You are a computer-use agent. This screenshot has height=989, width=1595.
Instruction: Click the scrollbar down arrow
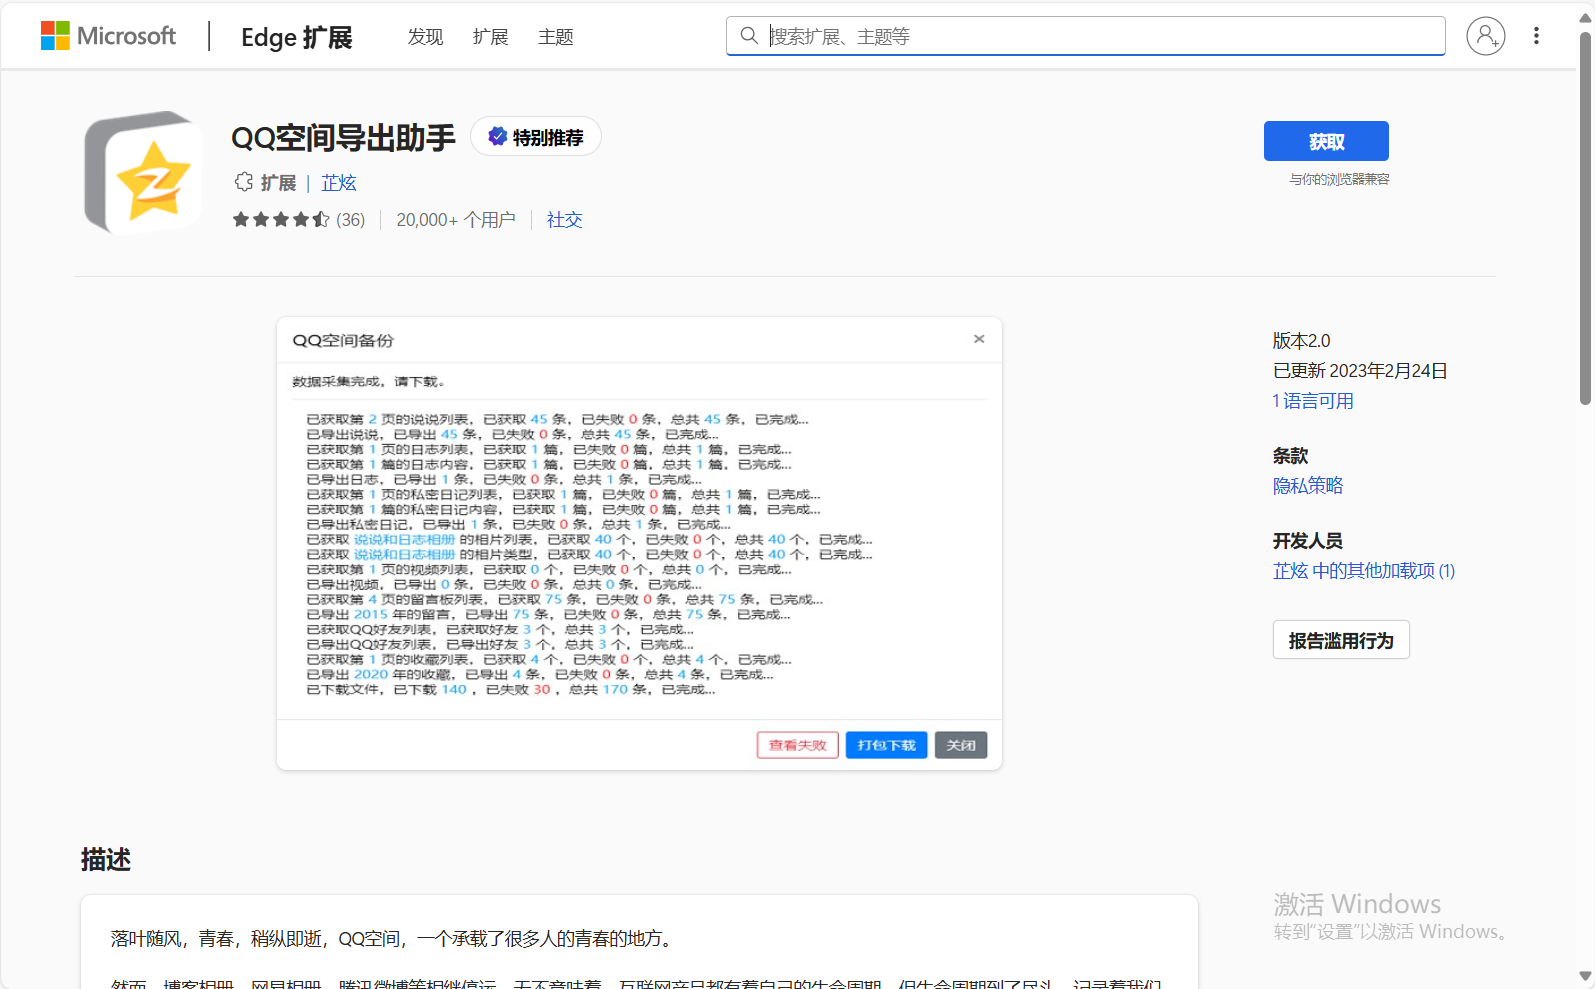coord(1585,975)
